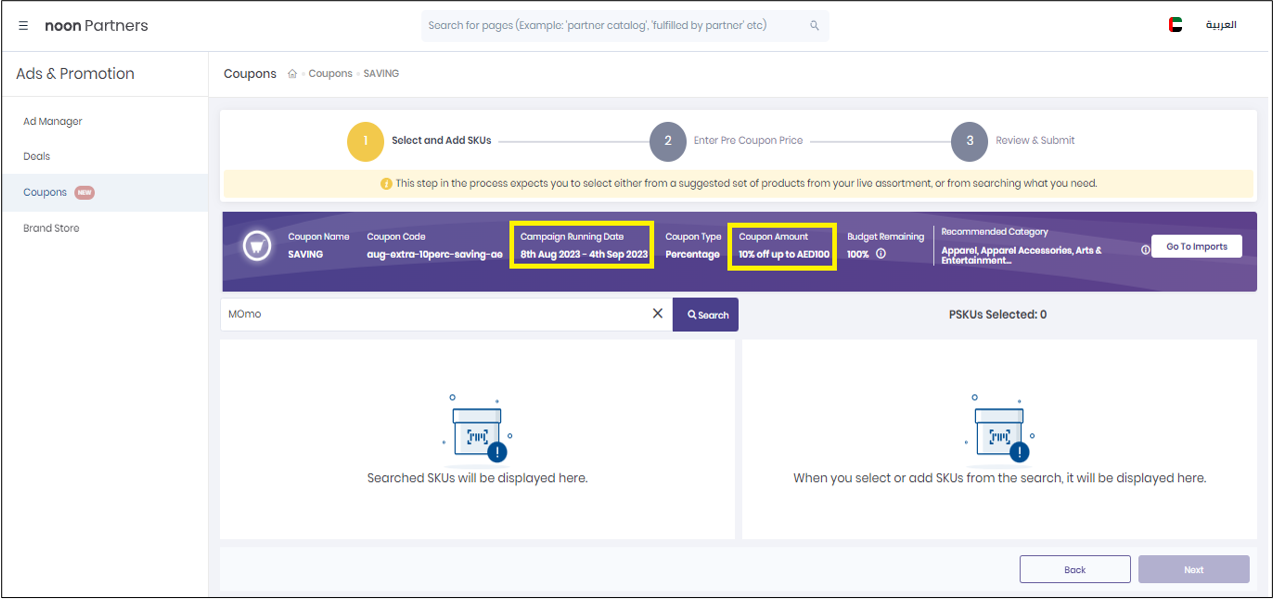Click coupon amount 10% off up to AED100
Viewport: 1276px width, 599px height.
pos(784,254)
